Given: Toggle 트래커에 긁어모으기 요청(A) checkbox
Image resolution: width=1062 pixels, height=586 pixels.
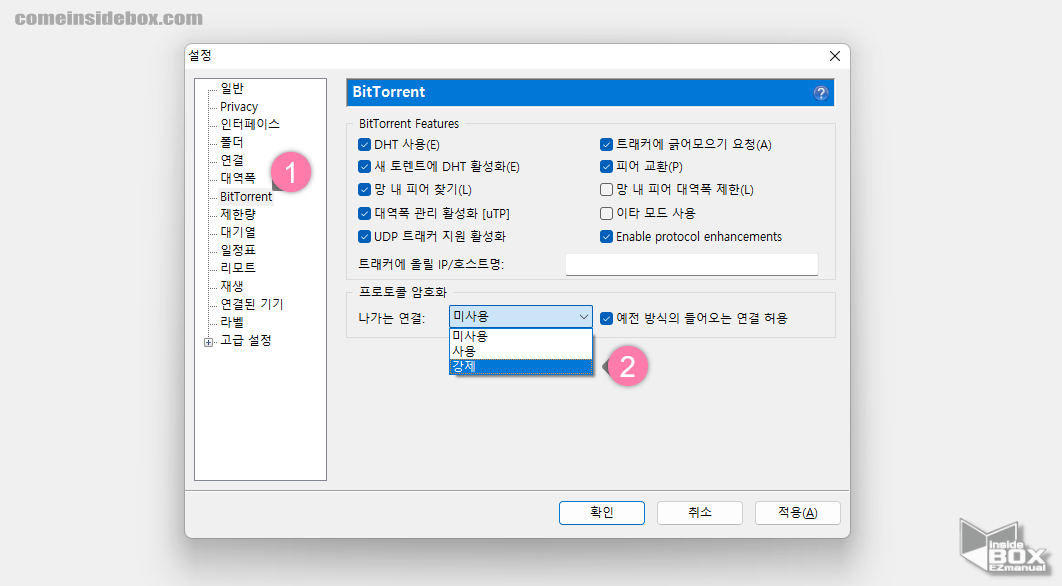Looking at the screenshot, I should [606, 144].
